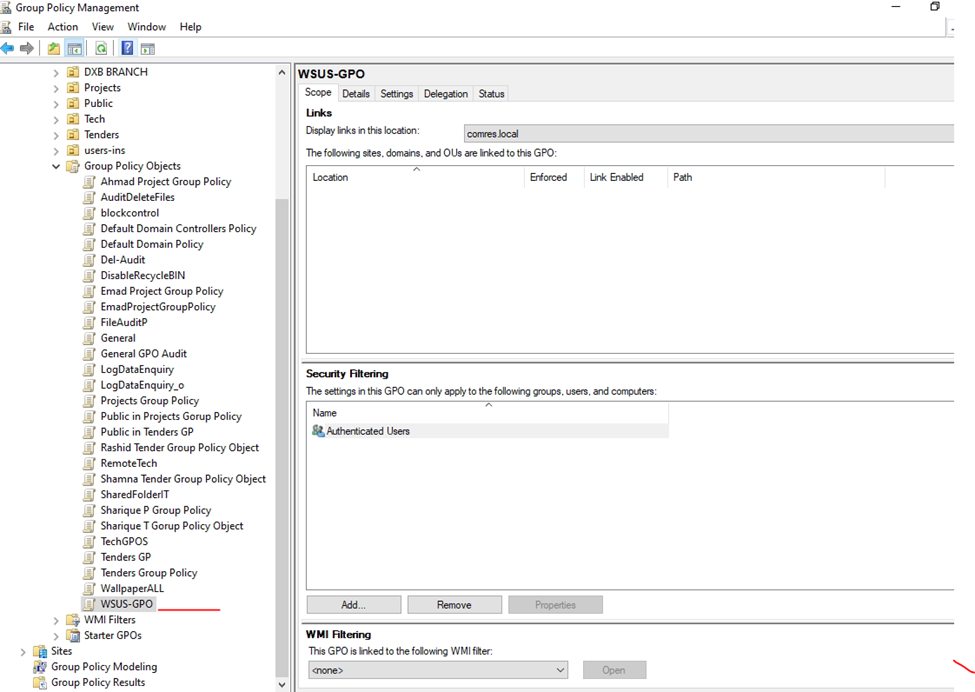The image size is (975, 692).
Task: Expand the WMI Filters node
Action: tap(56, 620)
